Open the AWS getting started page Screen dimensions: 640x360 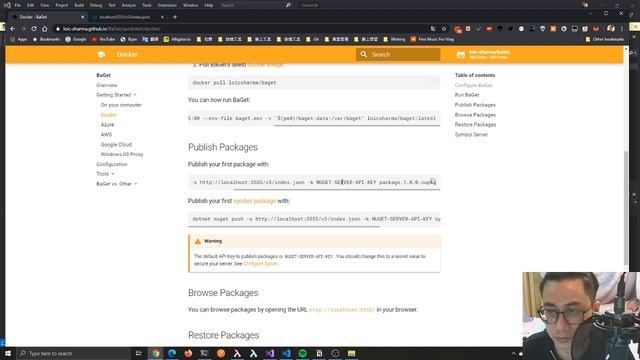106,134
